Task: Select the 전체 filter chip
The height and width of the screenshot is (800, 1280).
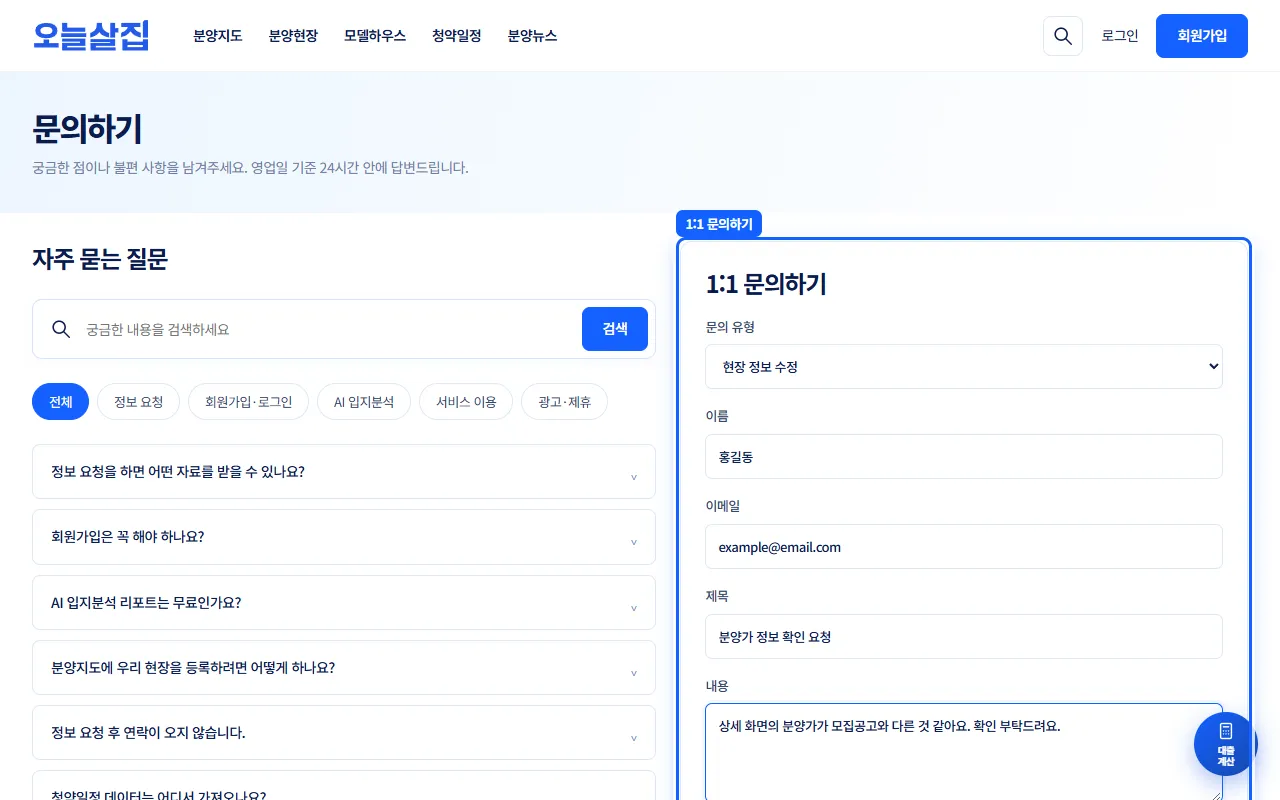Action: [61, 402]
